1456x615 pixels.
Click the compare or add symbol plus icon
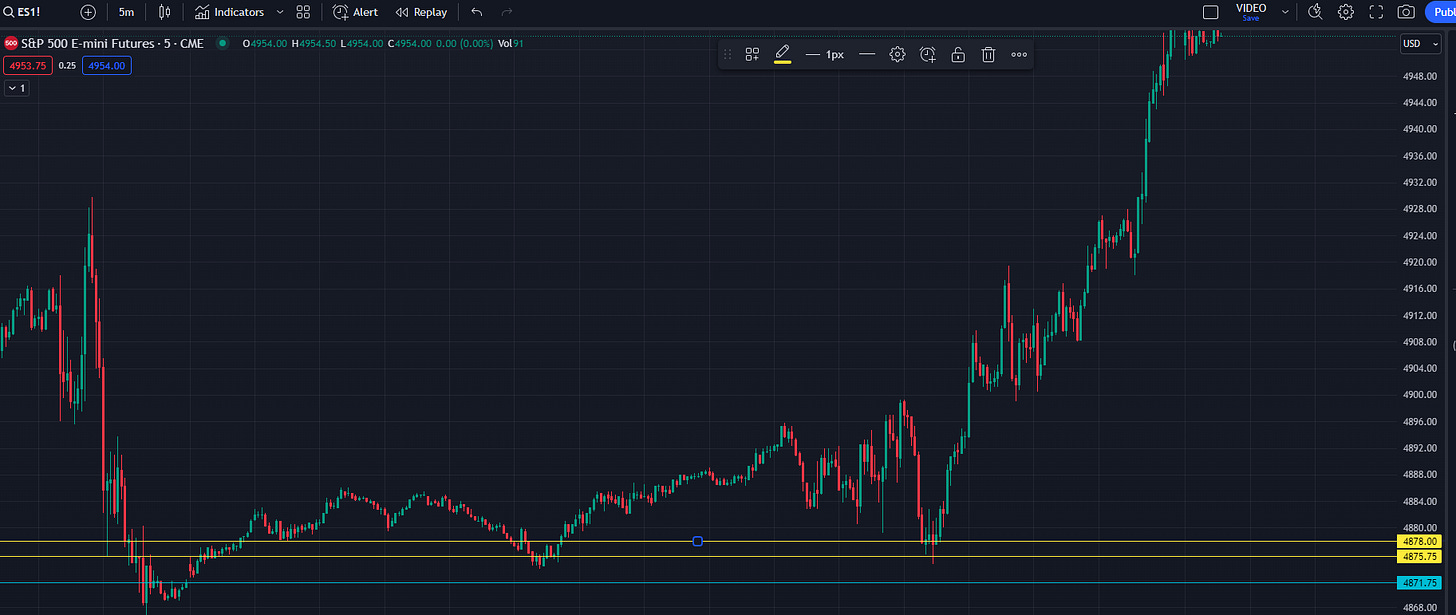pyautogui.click(x=88, y=12)
